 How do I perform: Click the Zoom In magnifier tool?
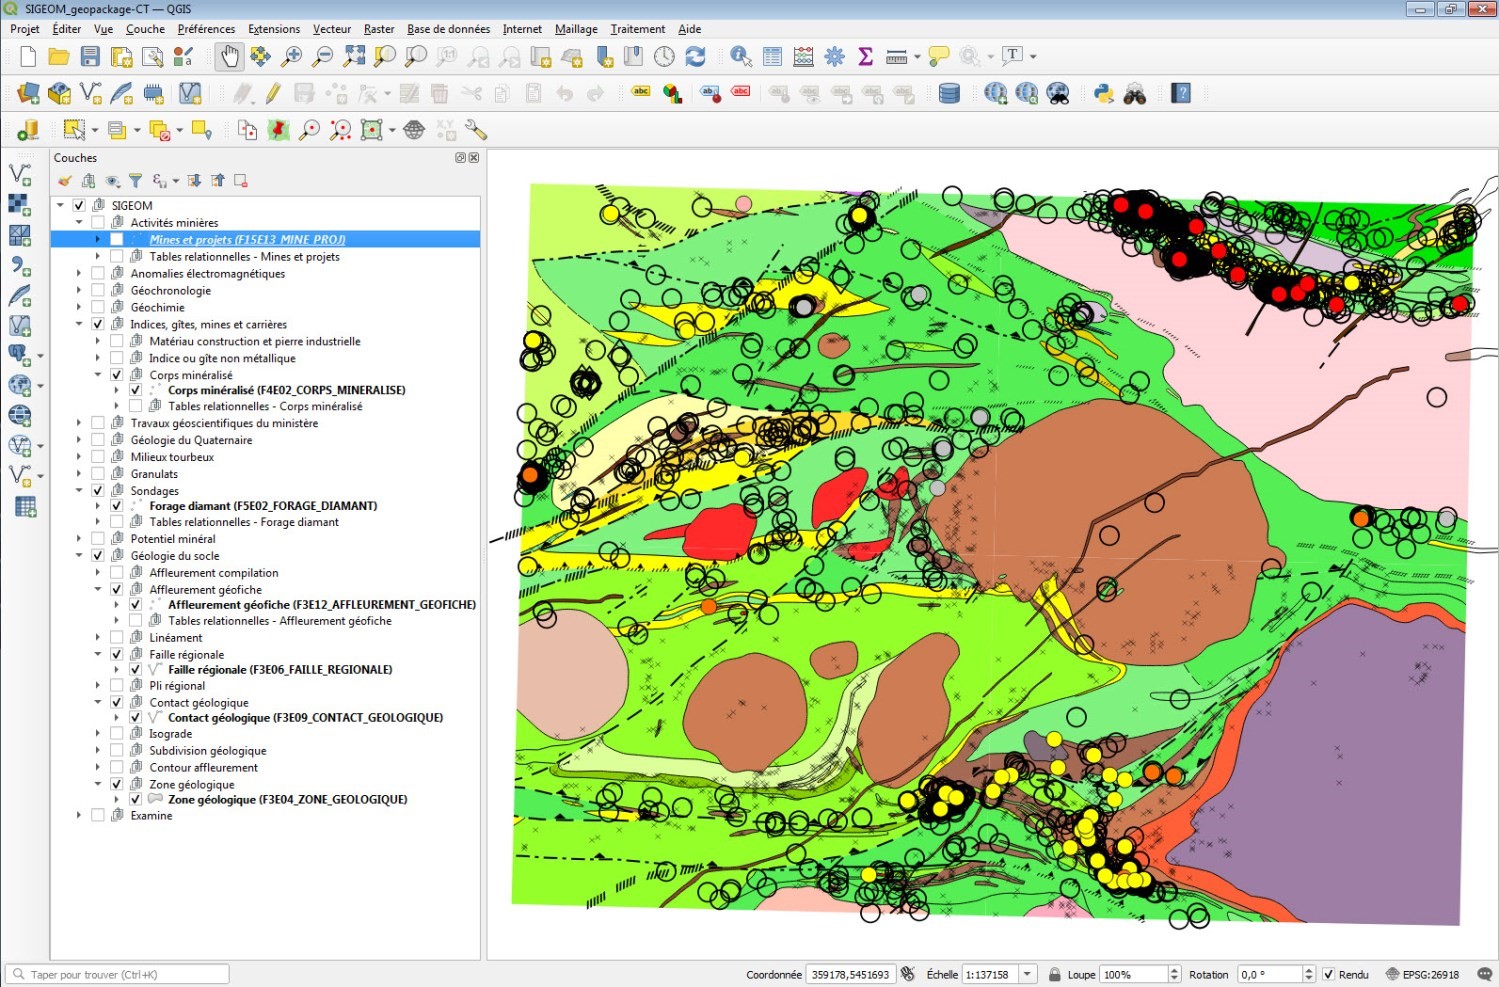(x=292, y=57)
